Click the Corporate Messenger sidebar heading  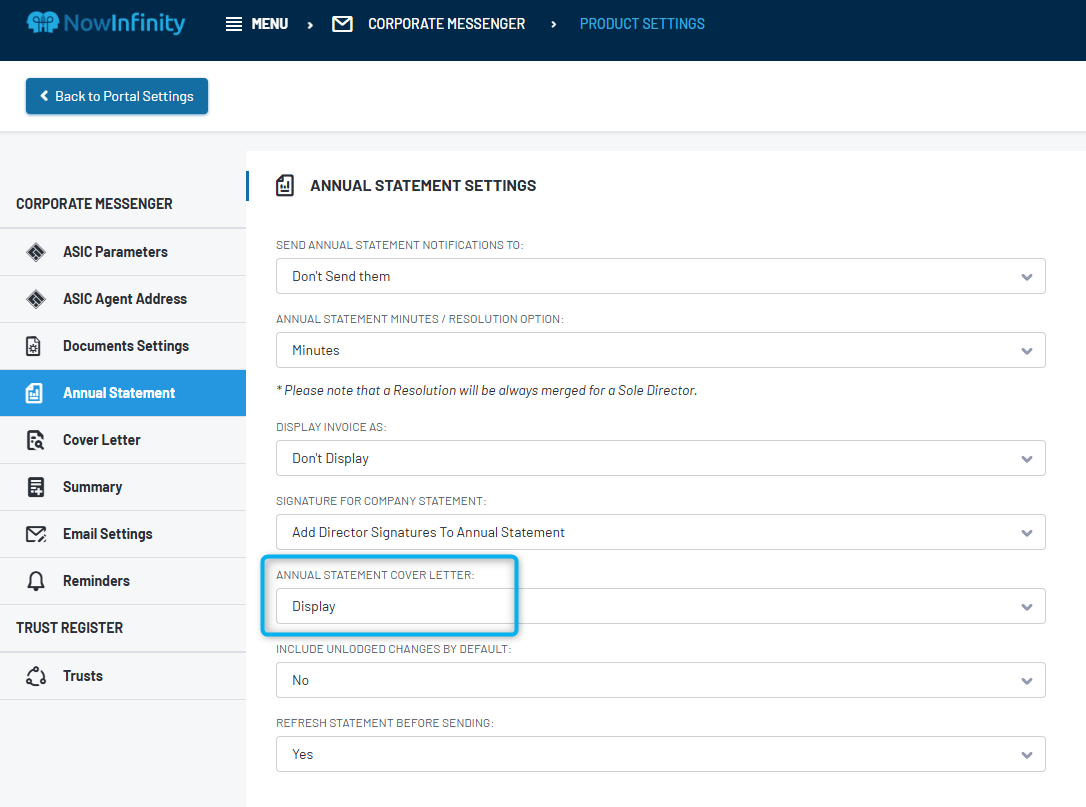tap(94, 204)
